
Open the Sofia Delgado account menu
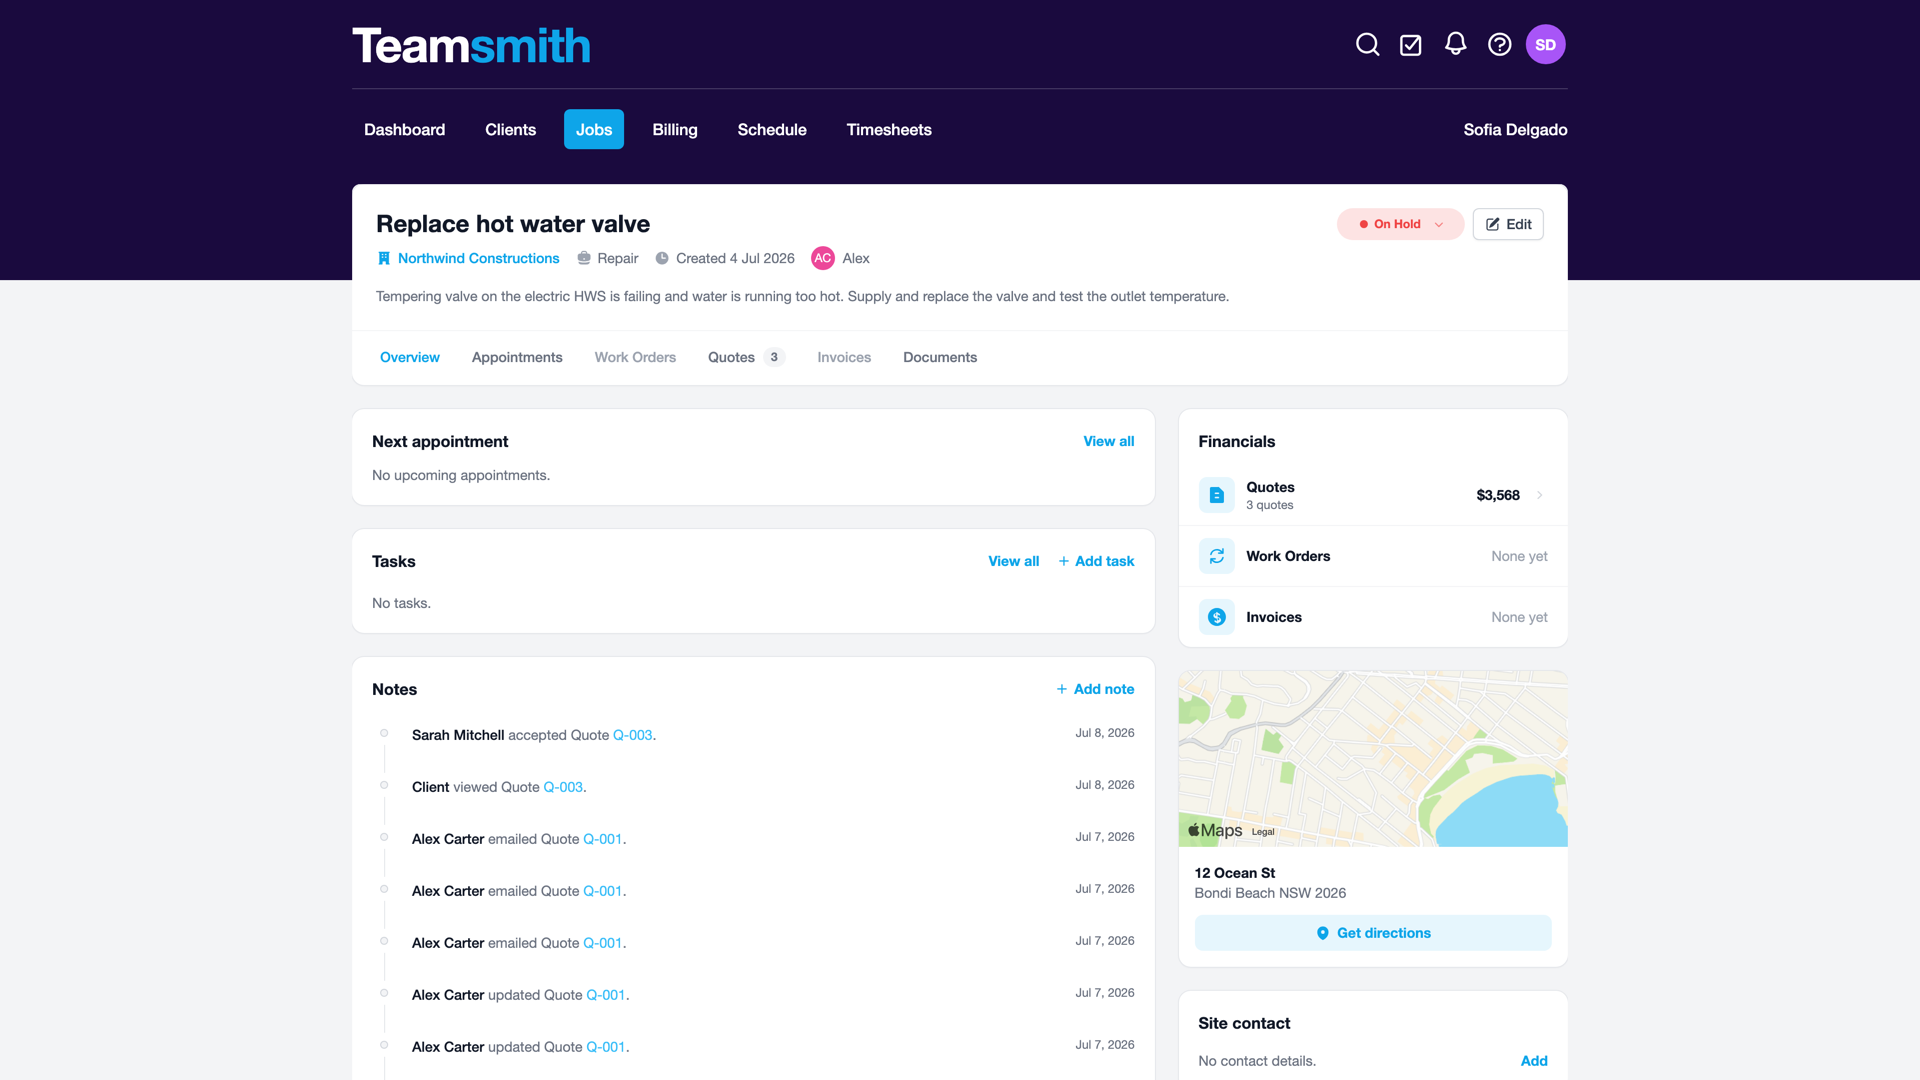[1515, 130]
